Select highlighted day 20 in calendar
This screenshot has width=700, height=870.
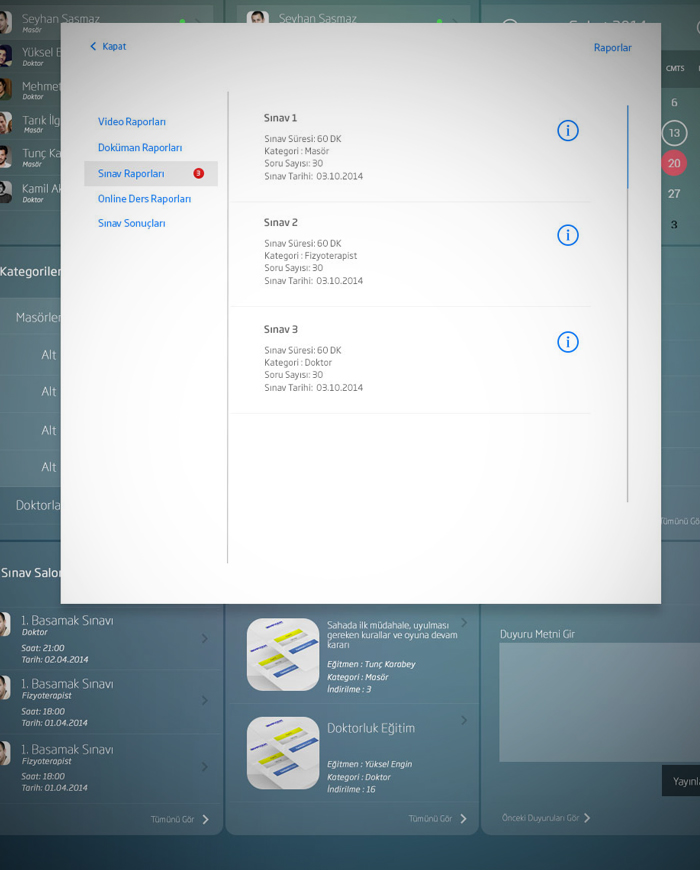click(674, 163)
